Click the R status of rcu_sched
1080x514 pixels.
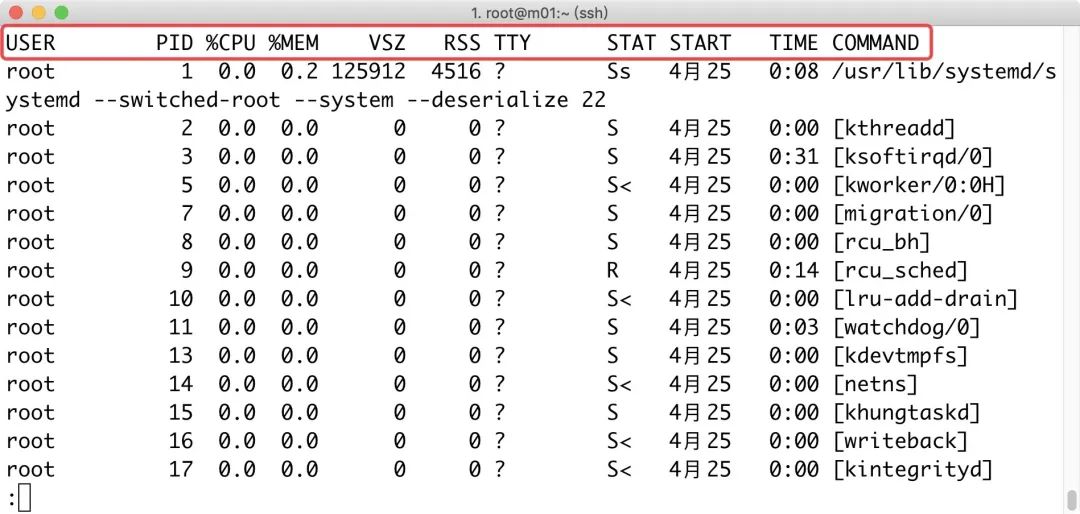pyautogui.click(x=612, y=270)
